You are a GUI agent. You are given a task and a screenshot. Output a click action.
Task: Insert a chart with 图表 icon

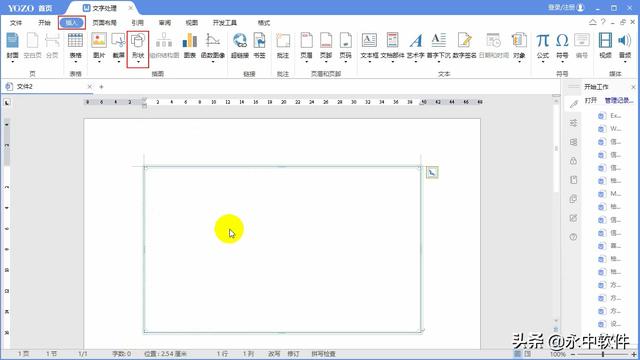coord(189,41)
